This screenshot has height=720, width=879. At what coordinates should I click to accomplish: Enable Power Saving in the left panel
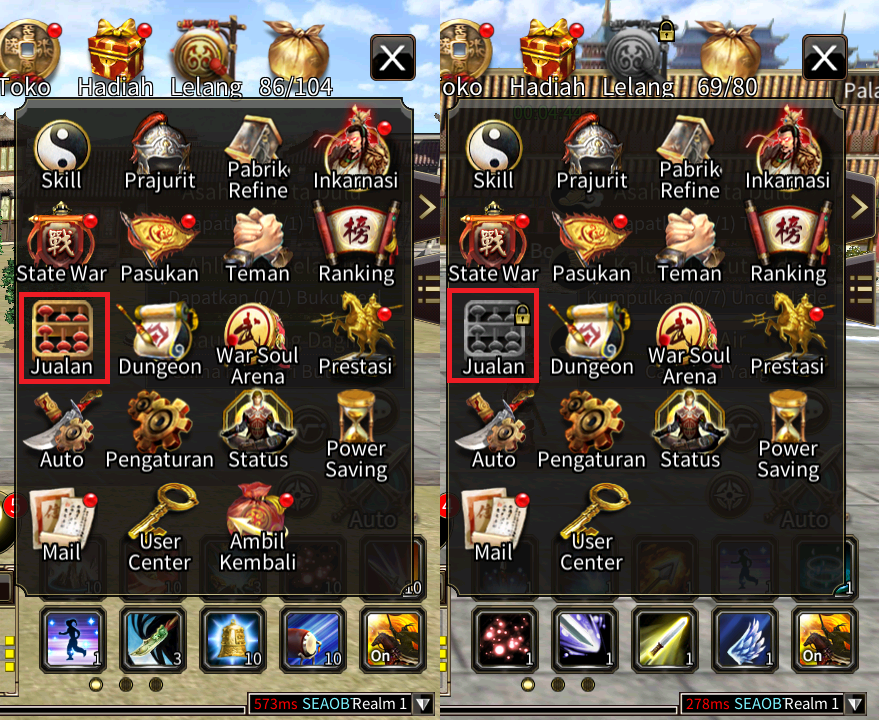[357, 435]
